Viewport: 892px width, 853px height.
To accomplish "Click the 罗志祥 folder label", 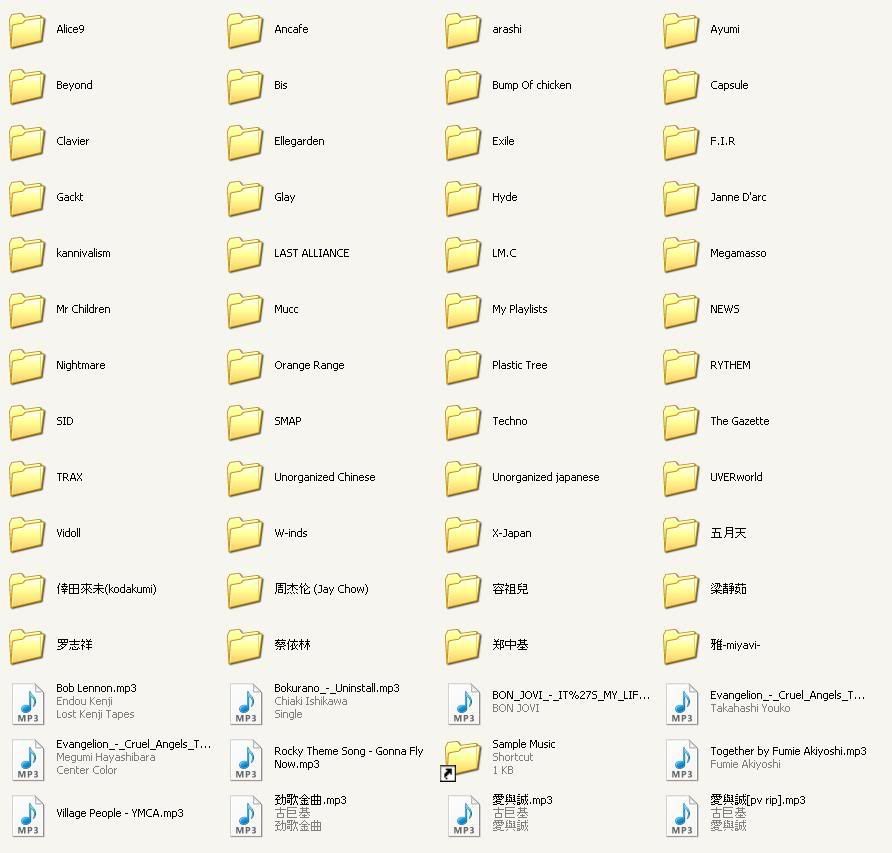I will tap(74, 645).
